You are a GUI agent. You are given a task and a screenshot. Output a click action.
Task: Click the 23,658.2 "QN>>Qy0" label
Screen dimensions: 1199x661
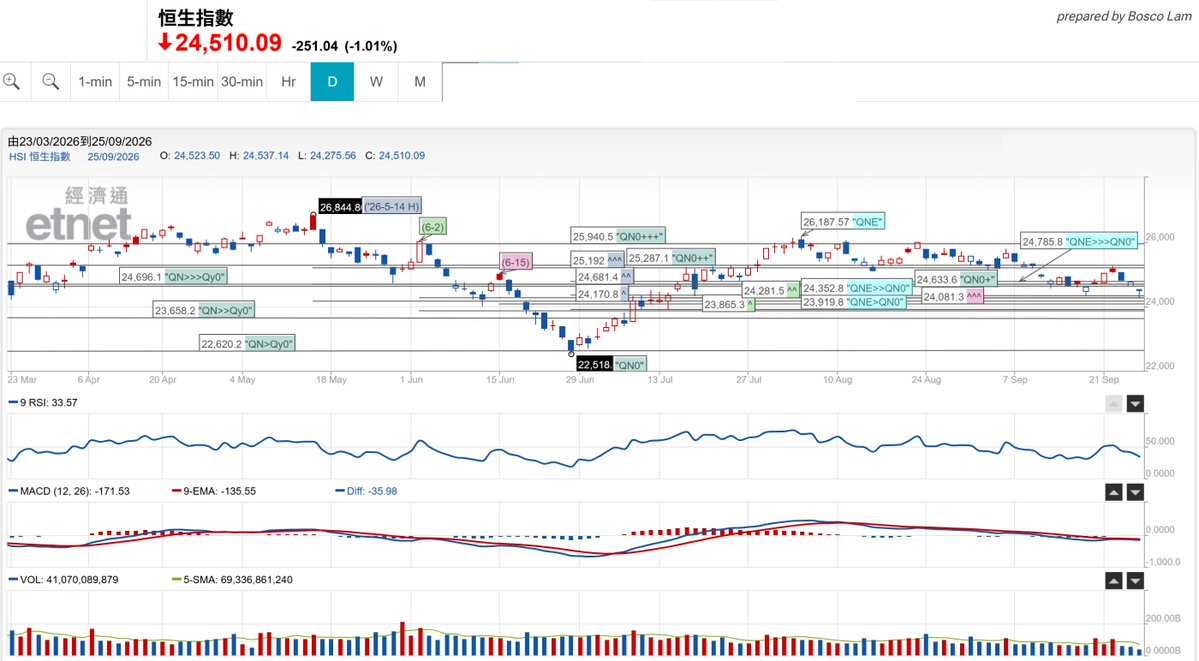coord(203,311)
